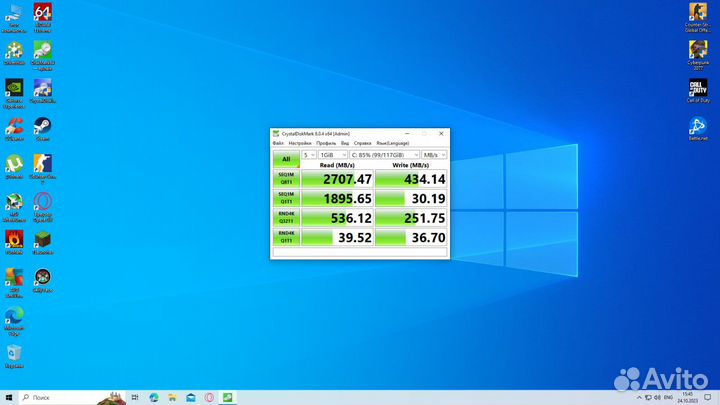This screenshot has width=720, height=405.
Task: Open the Файл menu
Action: 278,143
